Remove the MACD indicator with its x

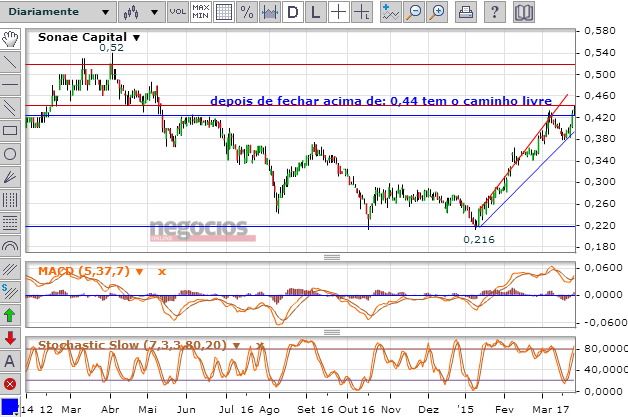(162, 272)
